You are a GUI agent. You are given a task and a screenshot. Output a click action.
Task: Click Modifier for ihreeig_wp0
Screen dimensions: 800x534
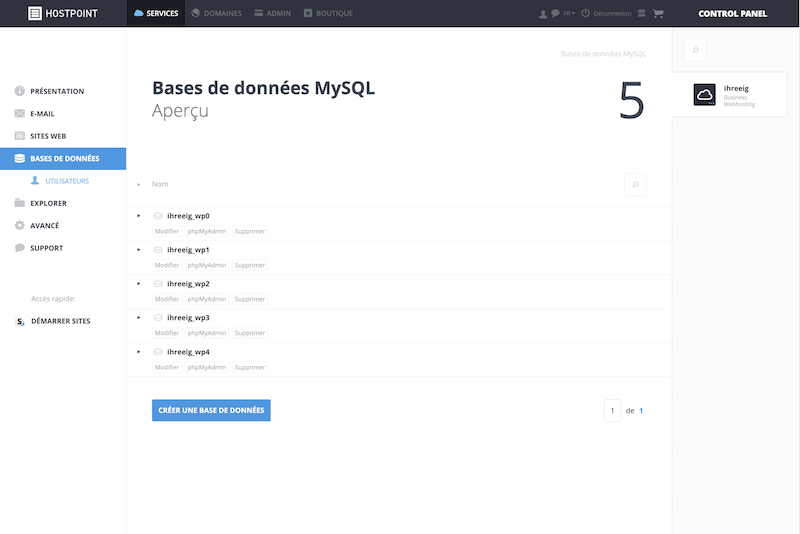(167, 232)
